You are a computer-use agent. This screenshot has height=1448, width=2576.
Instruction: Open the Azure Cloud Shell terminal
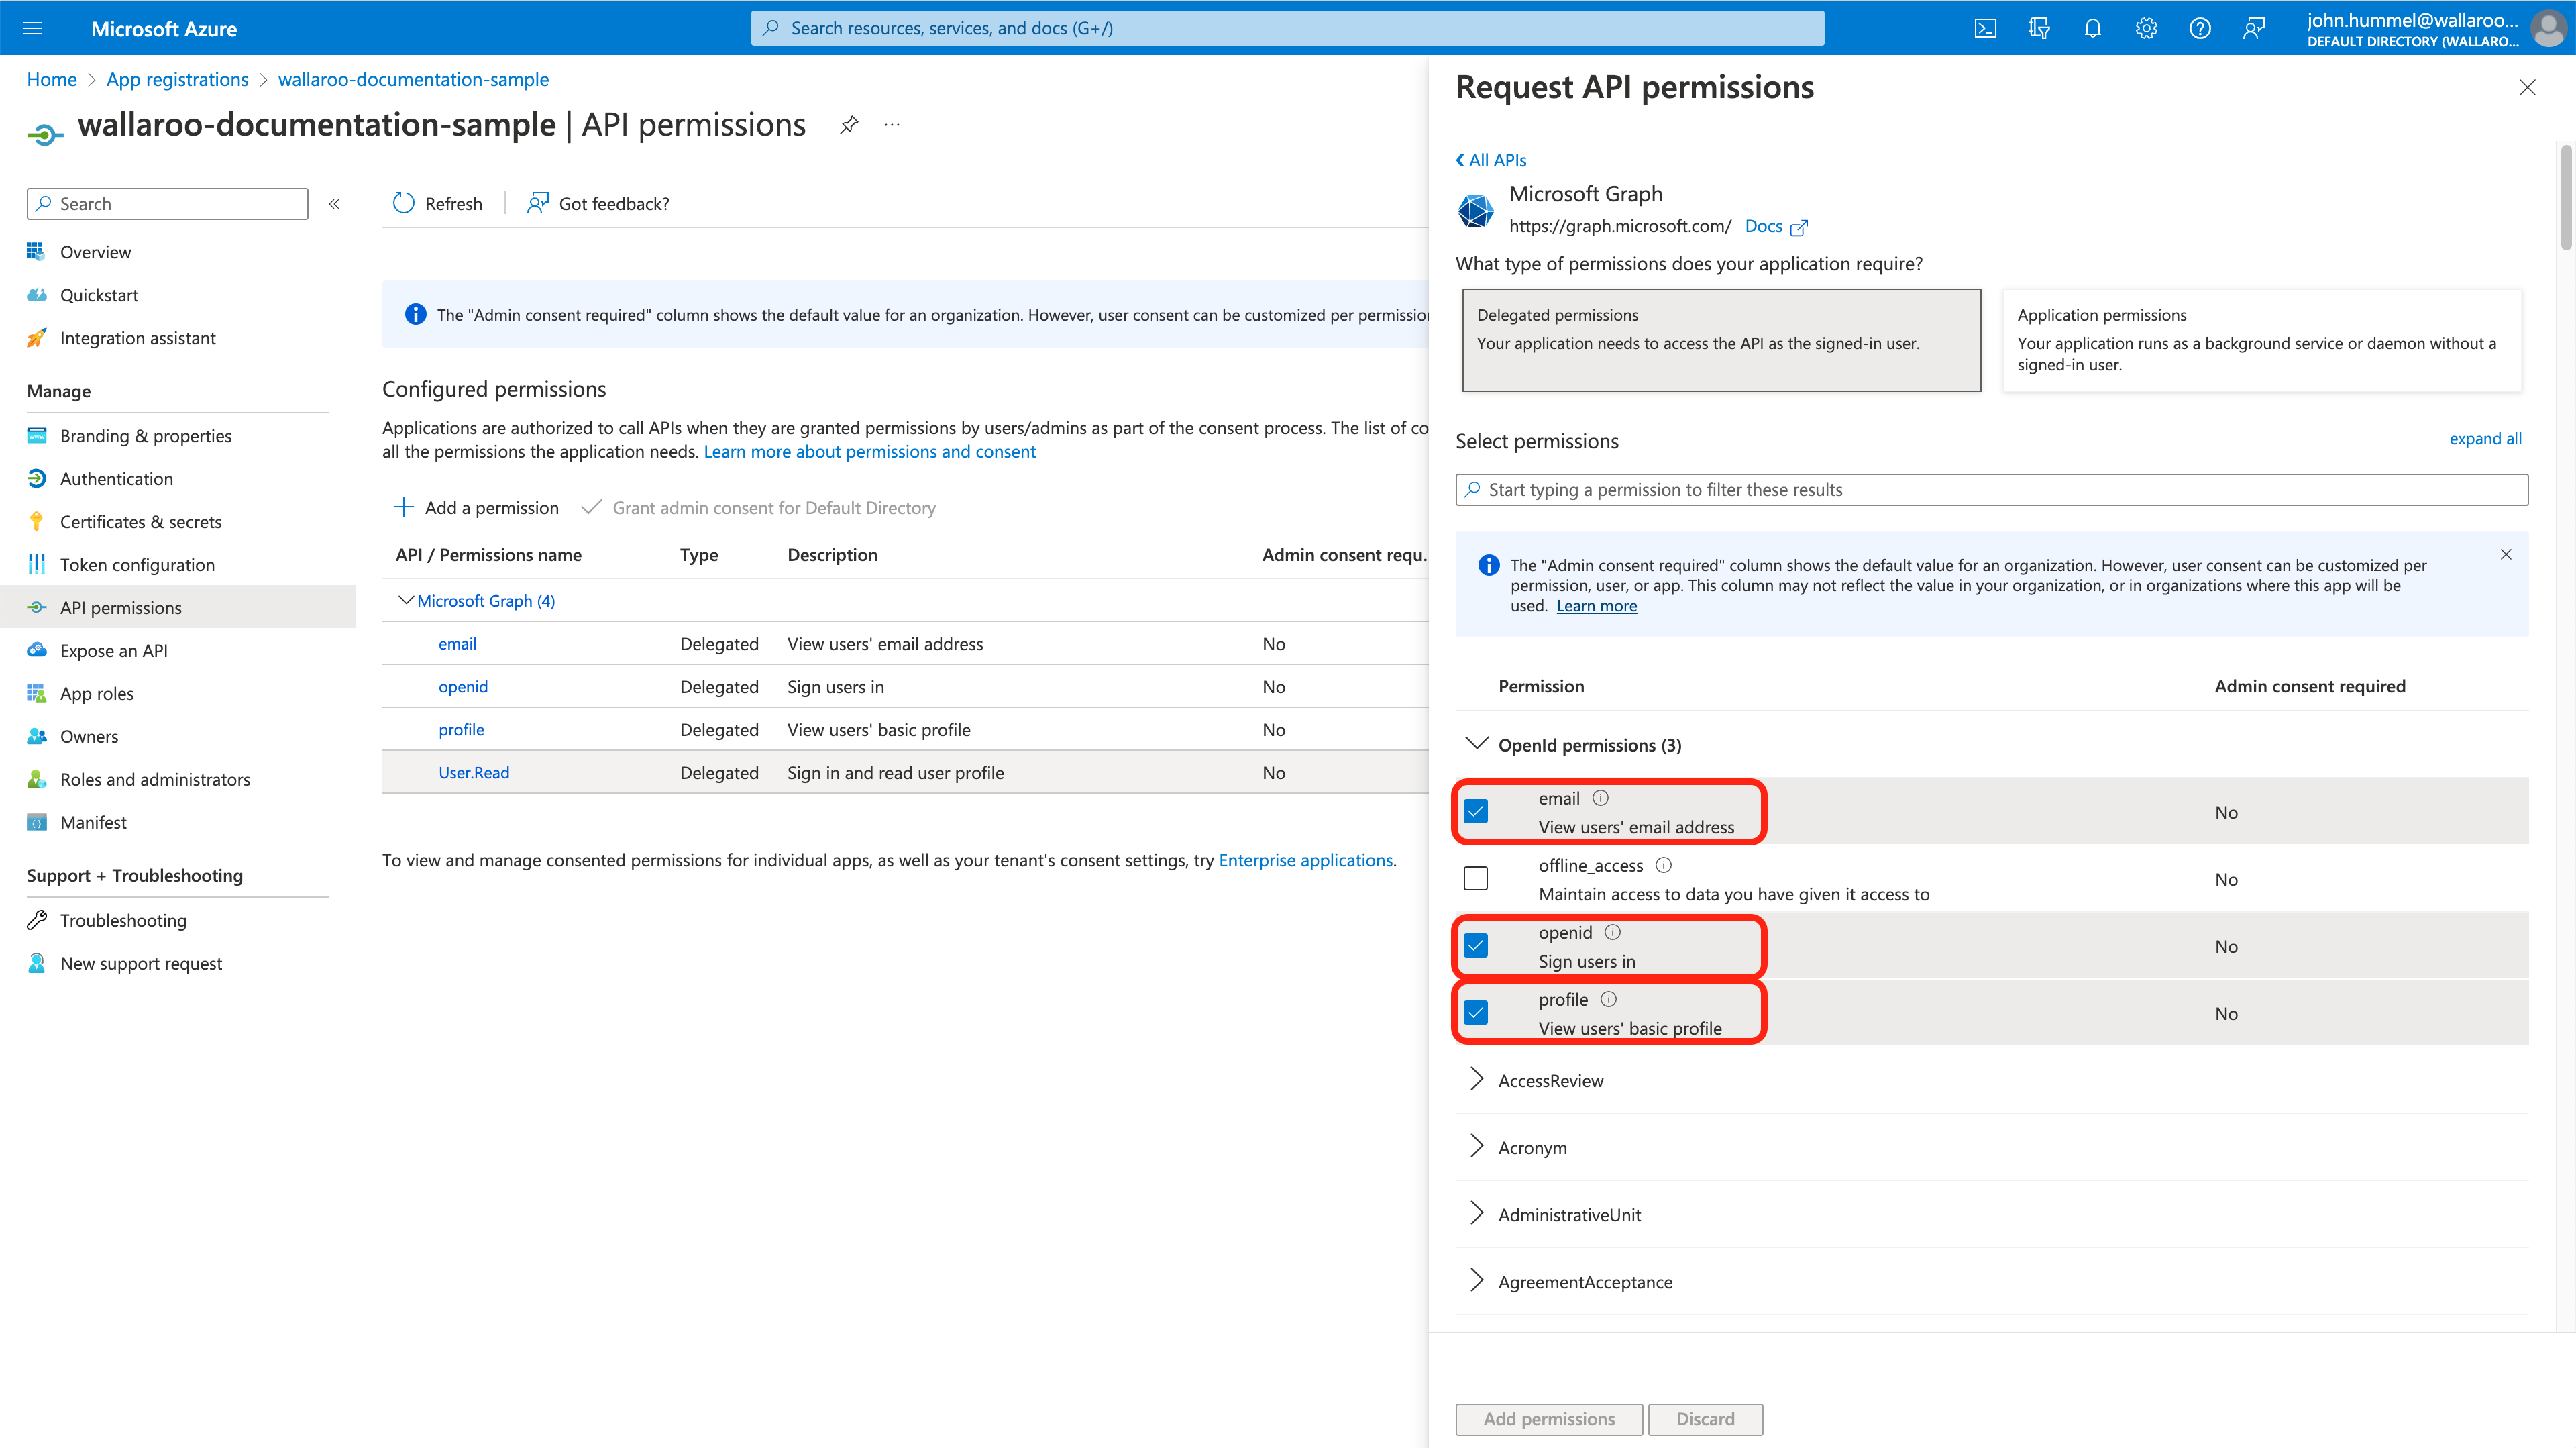point(1986,27)
